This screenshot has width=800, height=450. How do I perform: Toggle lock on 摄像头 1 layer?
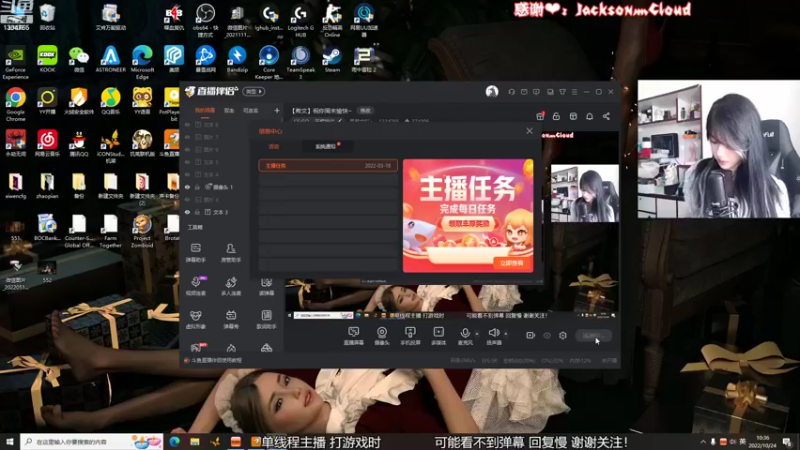pos(197,187)
